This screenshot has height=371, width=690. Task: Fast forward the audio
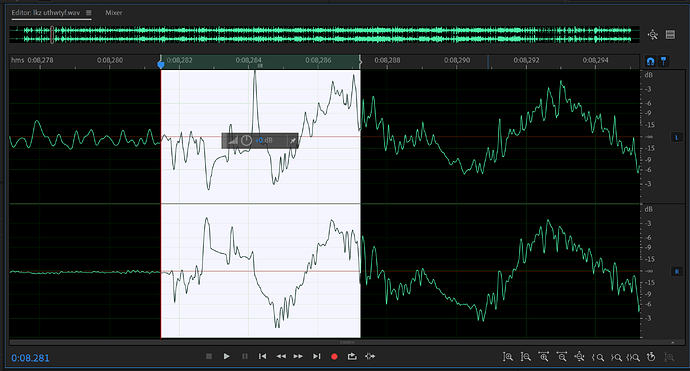[298, 356]
